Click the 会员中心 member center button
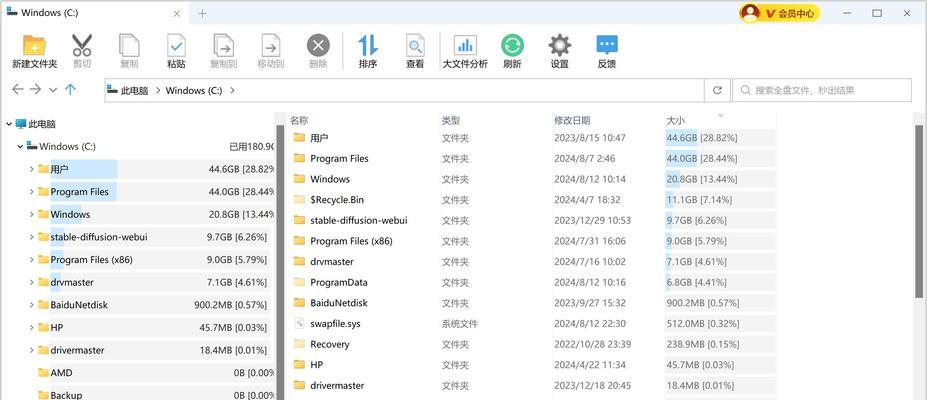This screenshot has width=927, height=400. (x=780, y=13)
